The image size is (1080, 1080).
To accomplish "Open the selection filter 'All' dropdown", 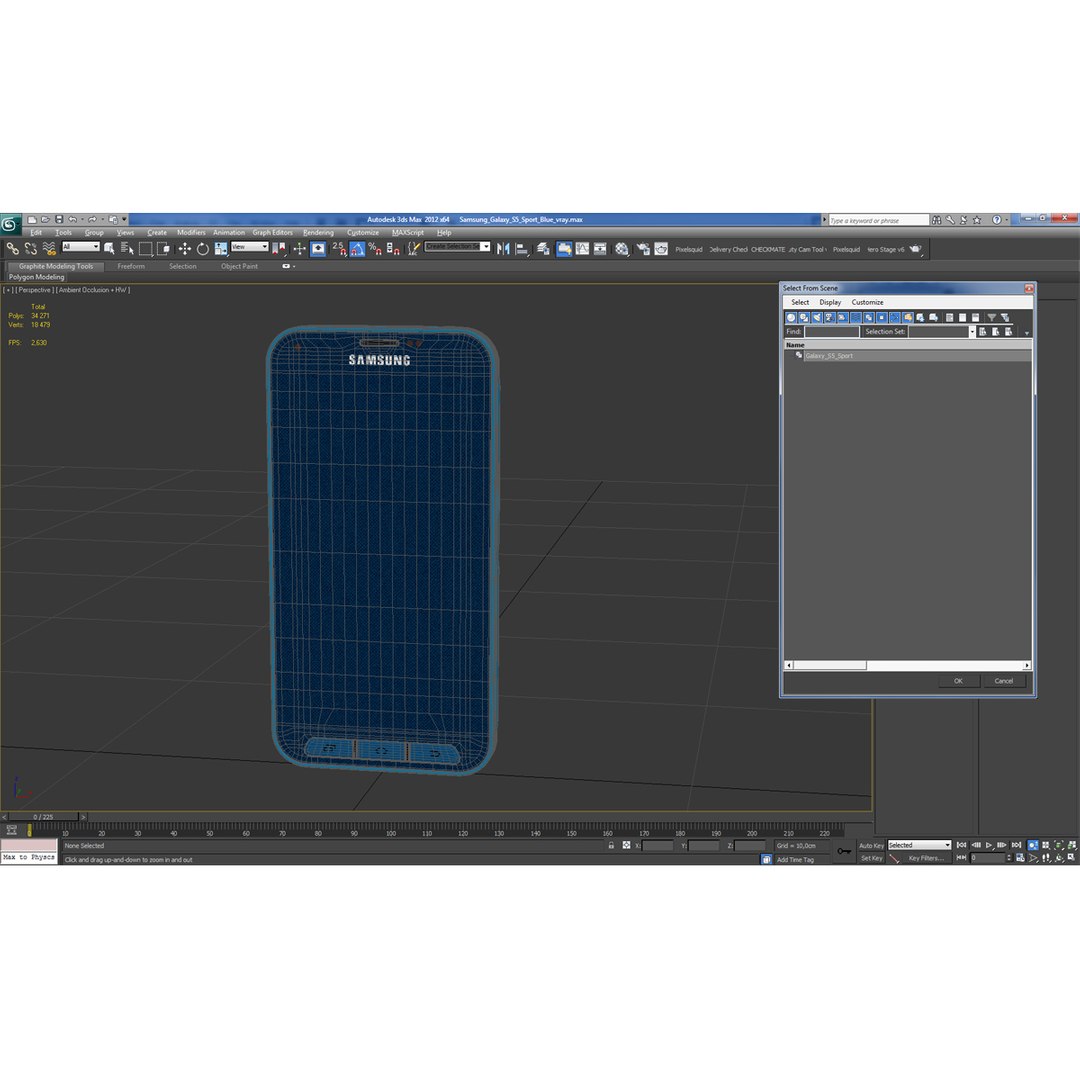I will pyautogui.click(x=81, y=247).
